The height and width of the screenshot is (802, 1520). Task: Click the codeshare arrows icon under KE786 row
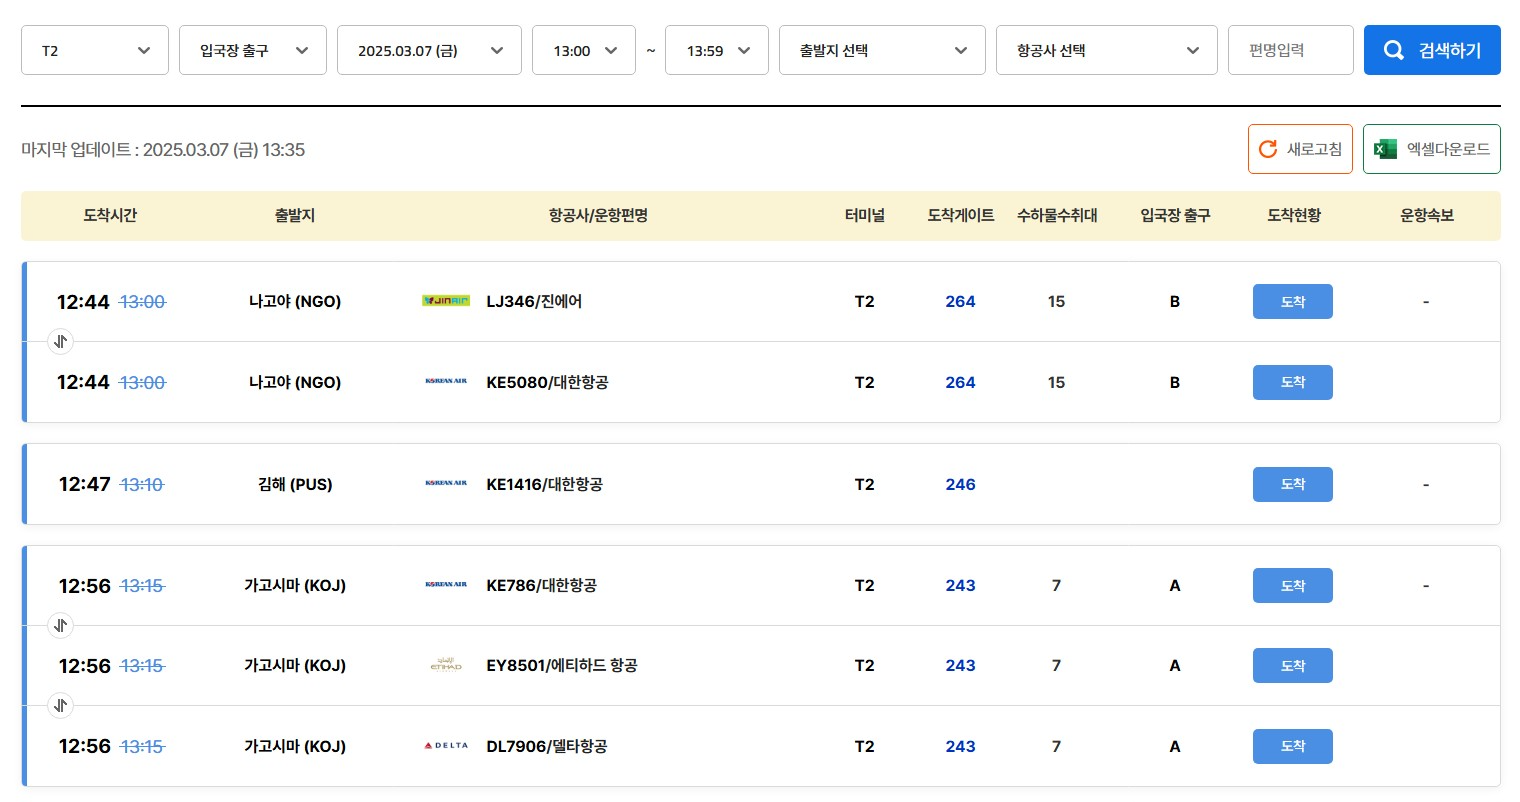point(61,626)
